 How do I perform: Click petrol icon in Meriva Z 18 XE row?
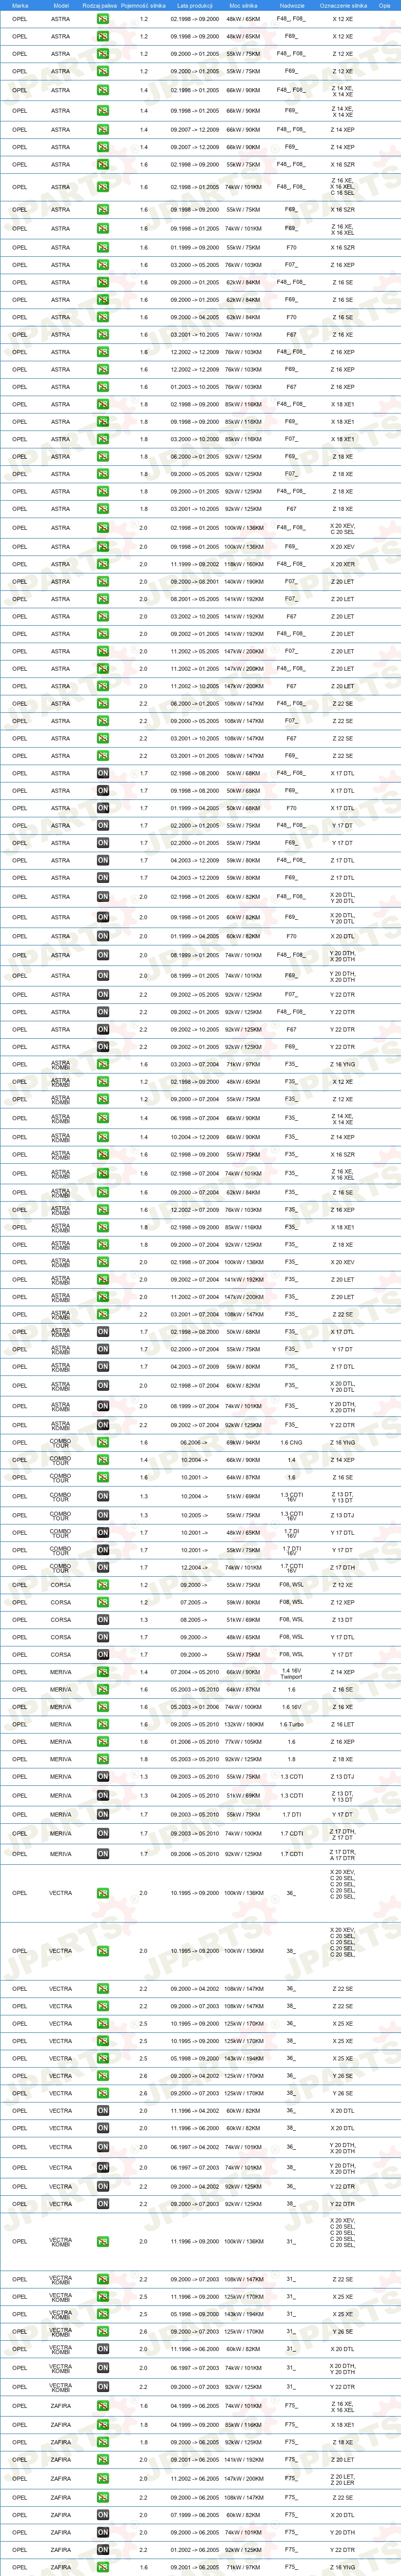tap(103, 1759)
